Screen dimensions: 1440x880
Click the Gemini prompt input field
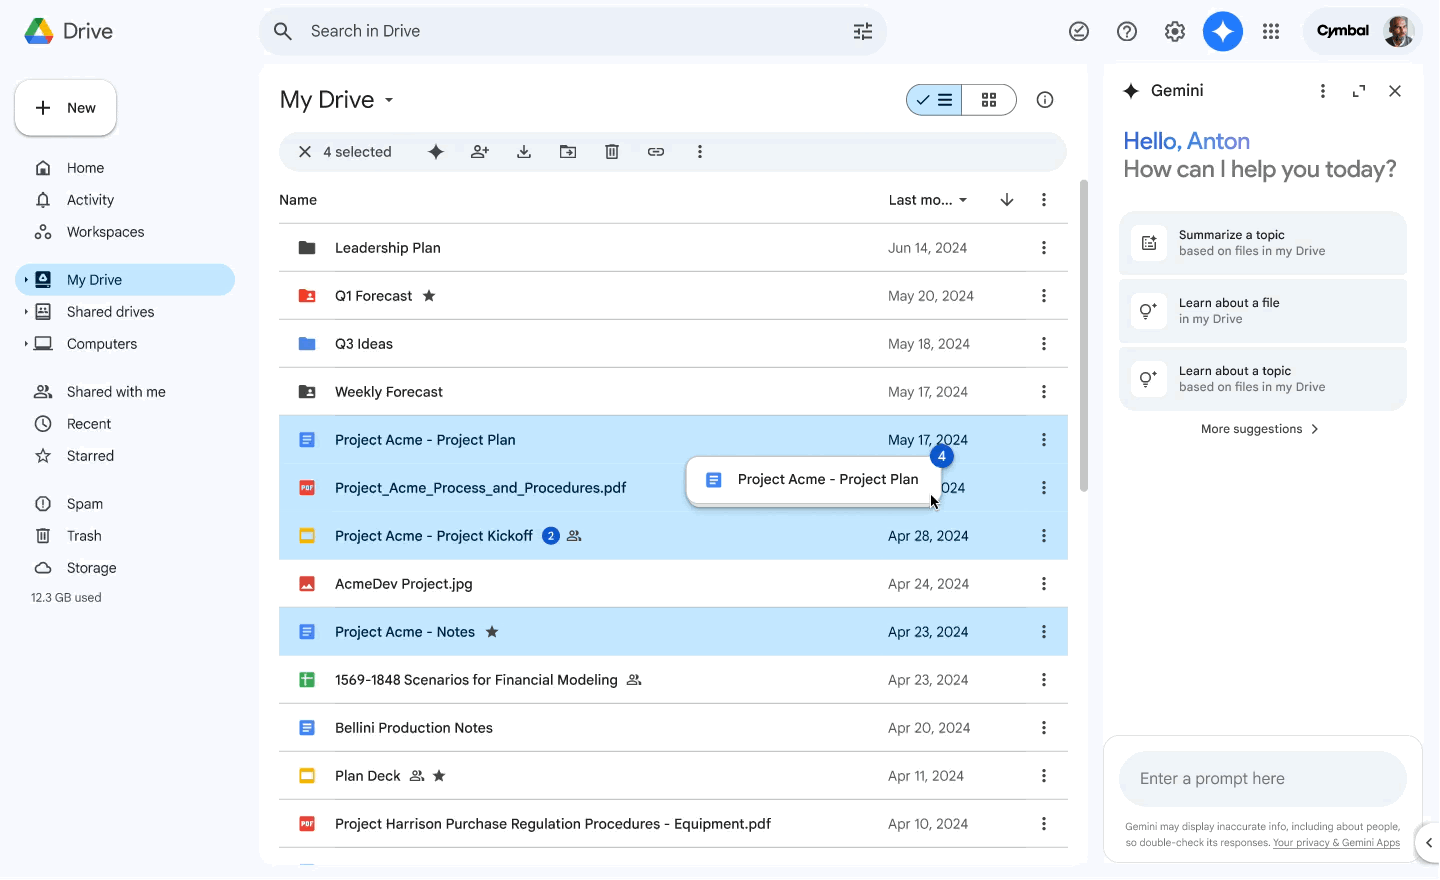[1262, 778]
